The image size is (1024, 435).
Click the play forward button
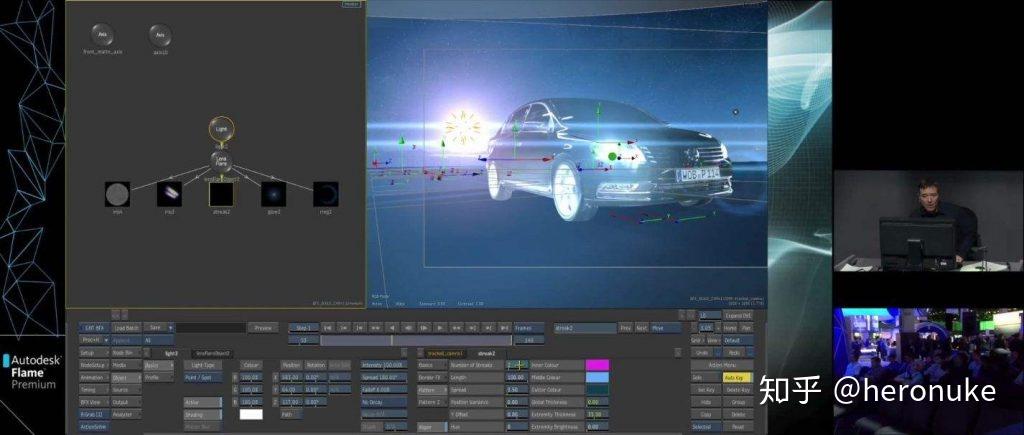tap(440, 328)
